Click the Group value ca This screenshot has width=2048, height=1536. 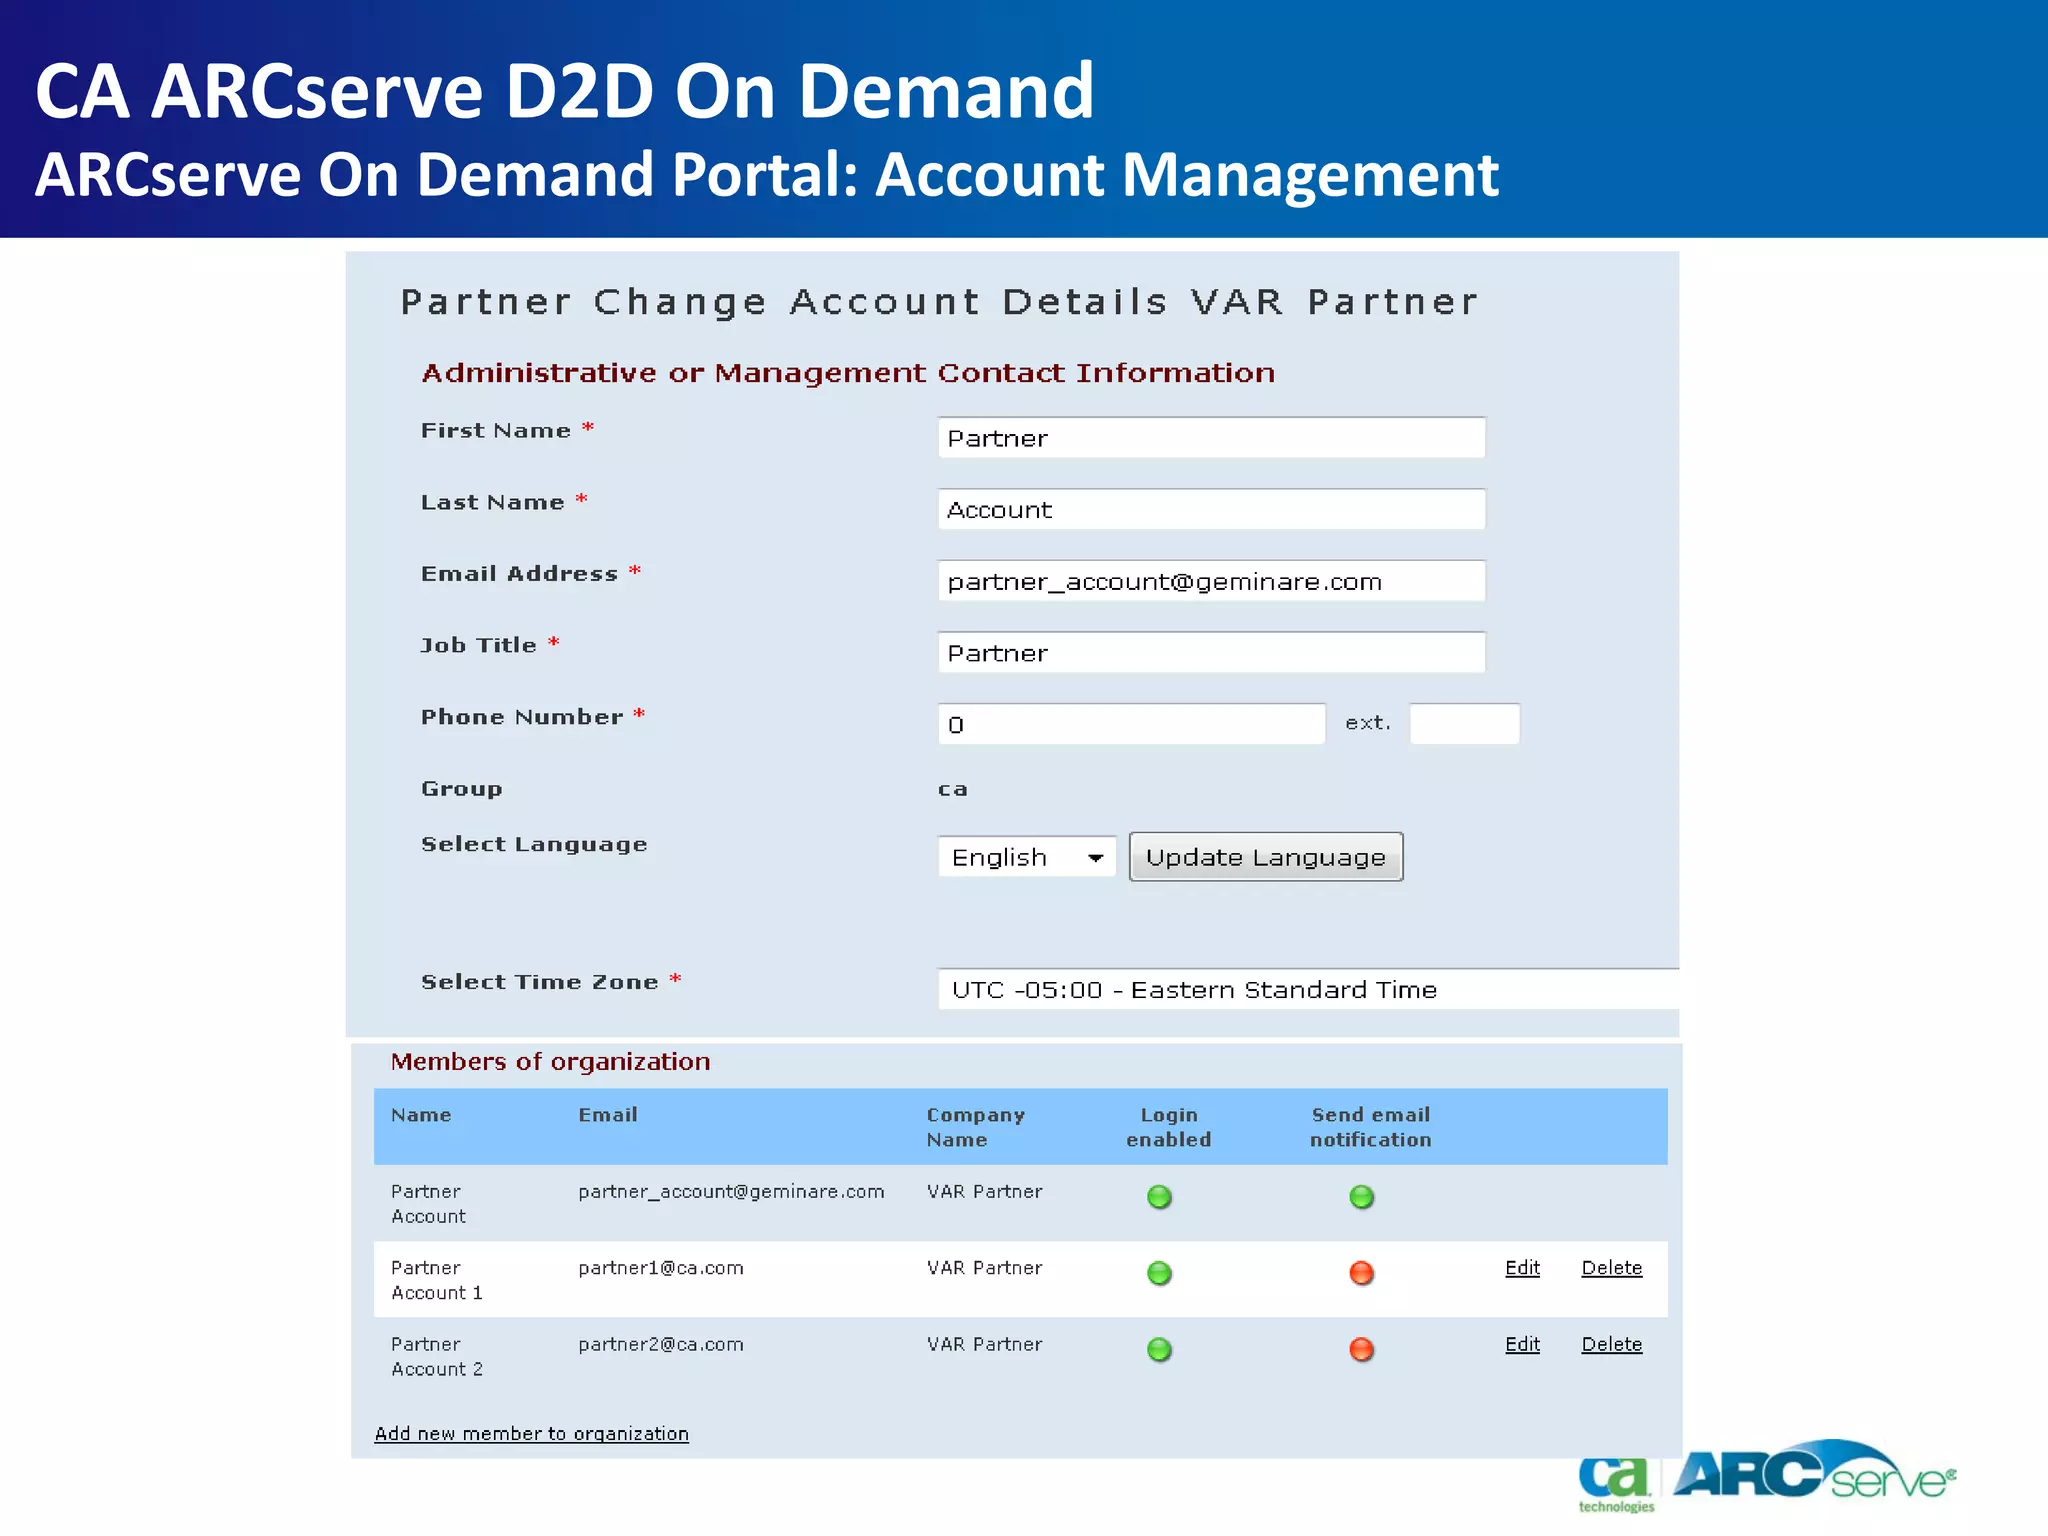click(x=952, y=790)
